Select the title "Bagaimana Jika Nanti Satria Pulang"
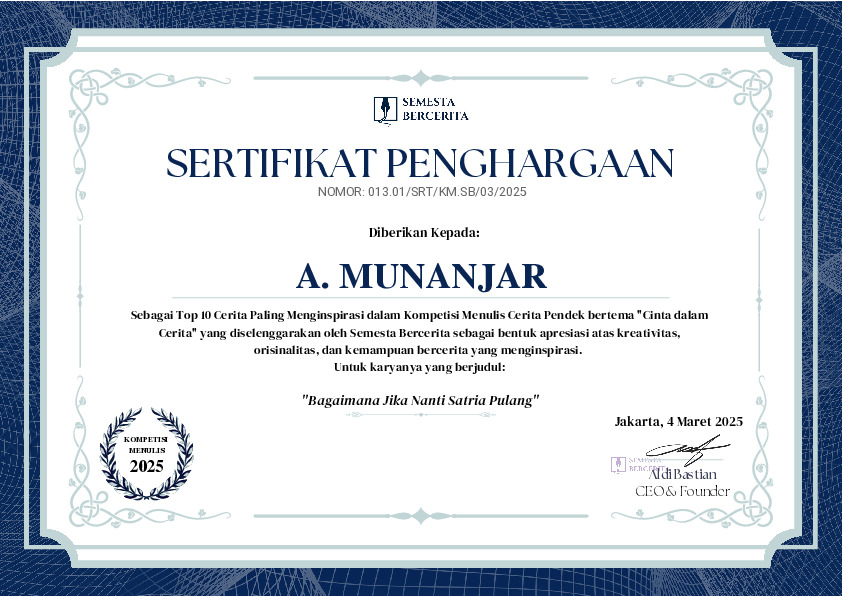 coord(420,401)
